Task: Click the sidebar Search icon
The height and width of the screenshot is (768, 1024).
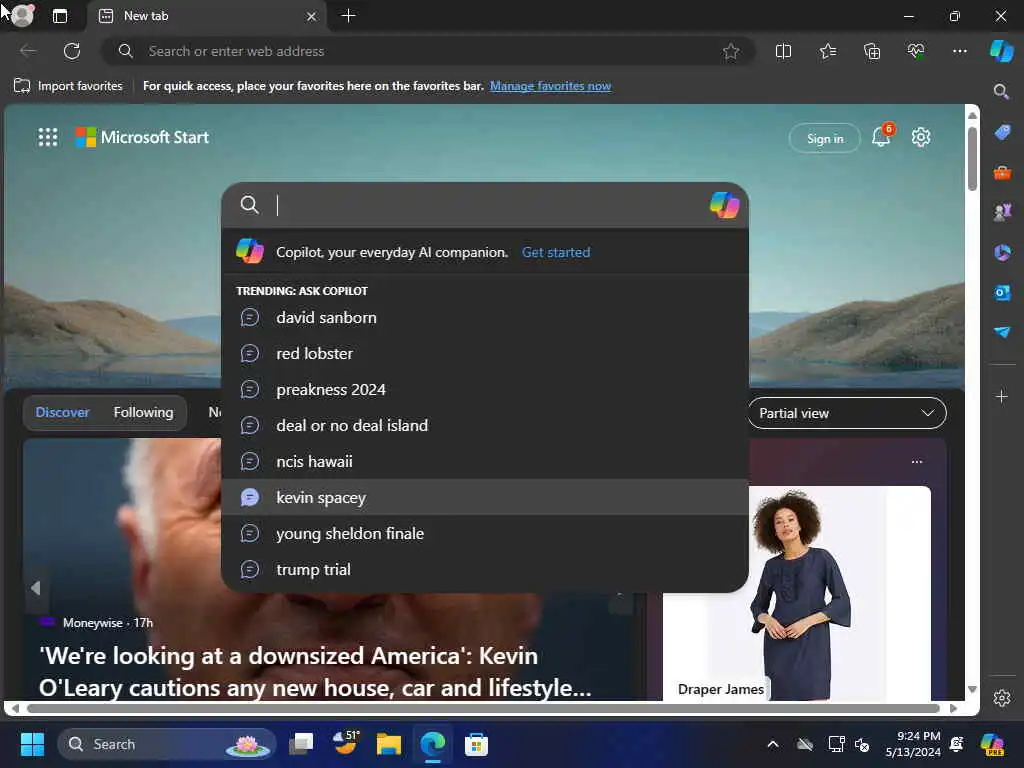Action: (x=1001, y=91)
